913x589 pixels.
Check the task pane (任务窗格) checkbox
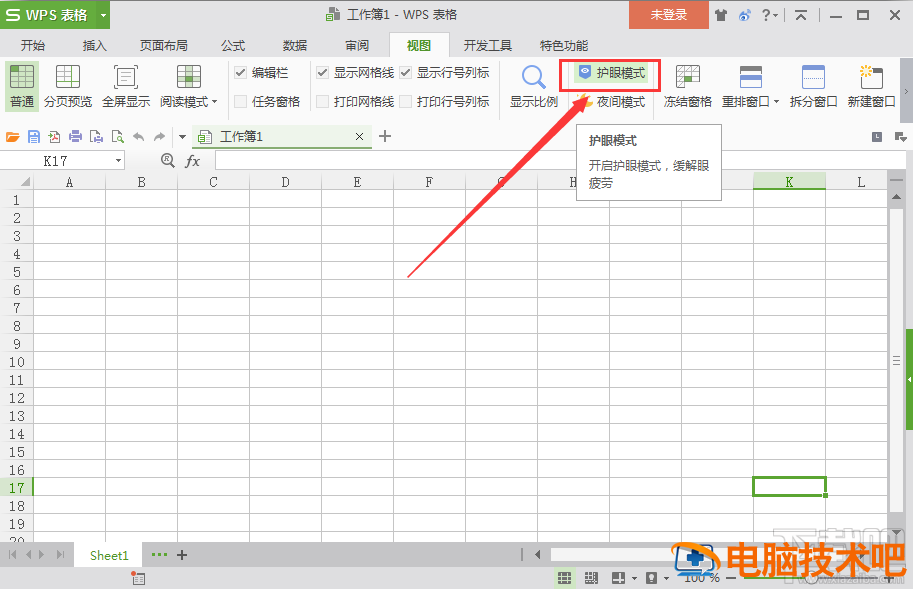(240, 102)
